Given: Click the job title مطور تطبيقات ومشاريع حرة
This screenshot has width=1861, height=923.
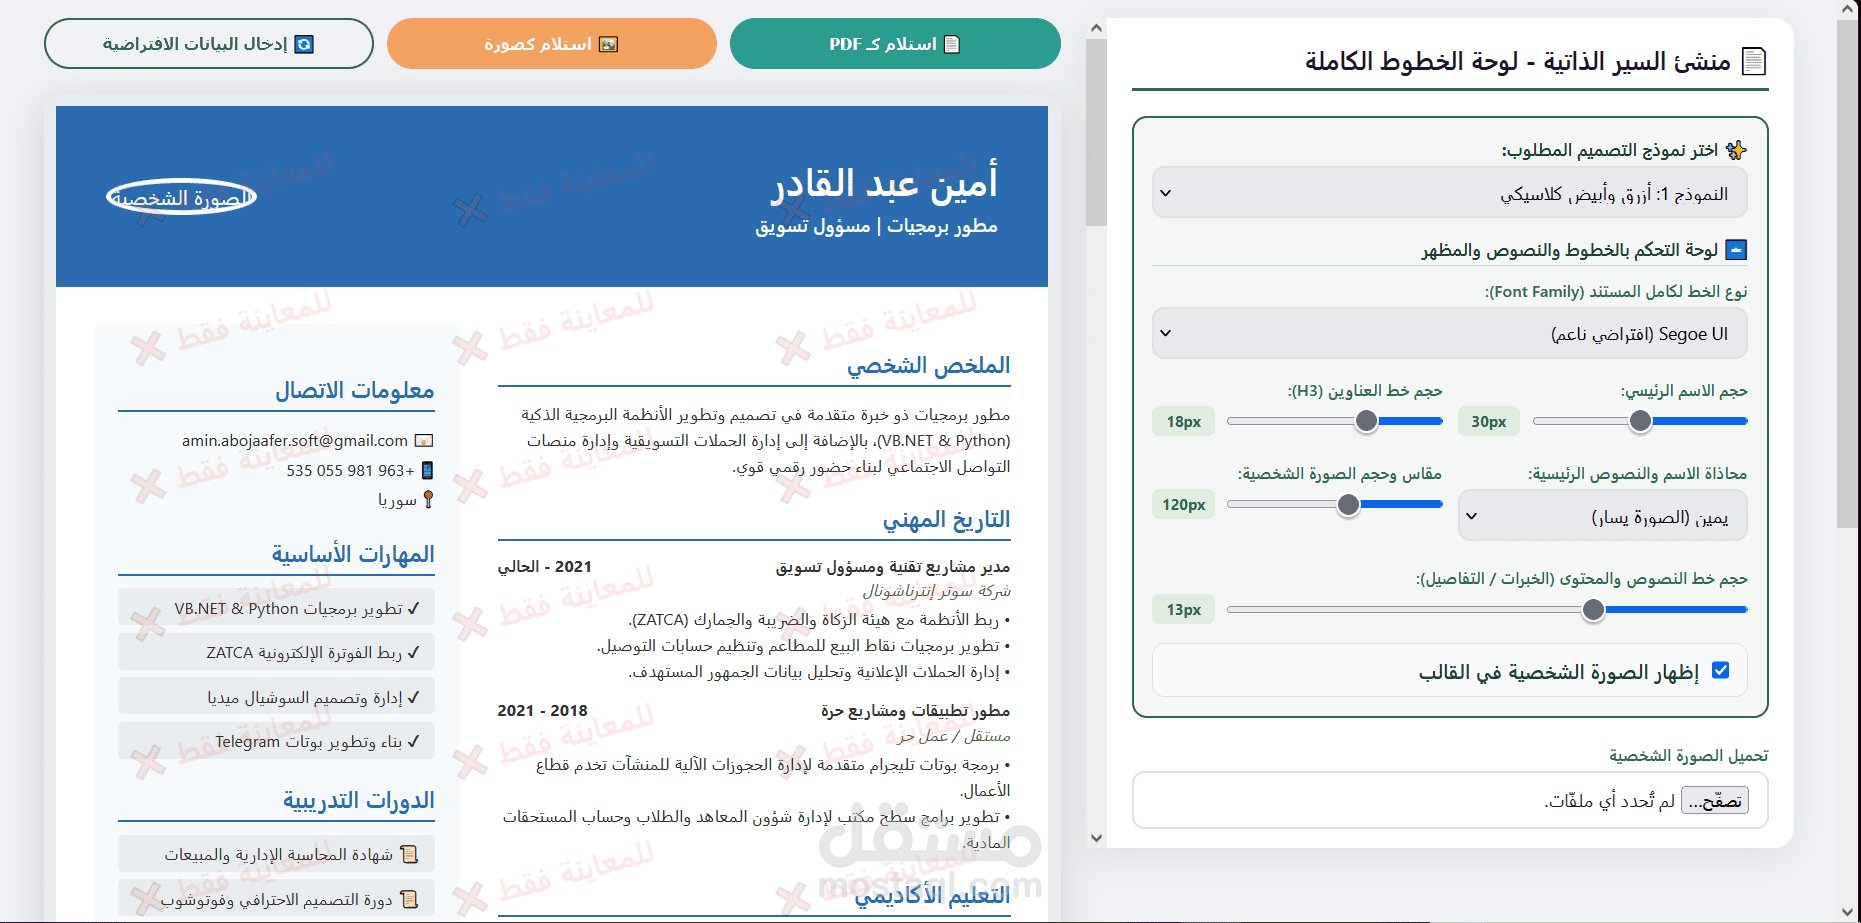Looking at the screenshot, I should 916,711.
